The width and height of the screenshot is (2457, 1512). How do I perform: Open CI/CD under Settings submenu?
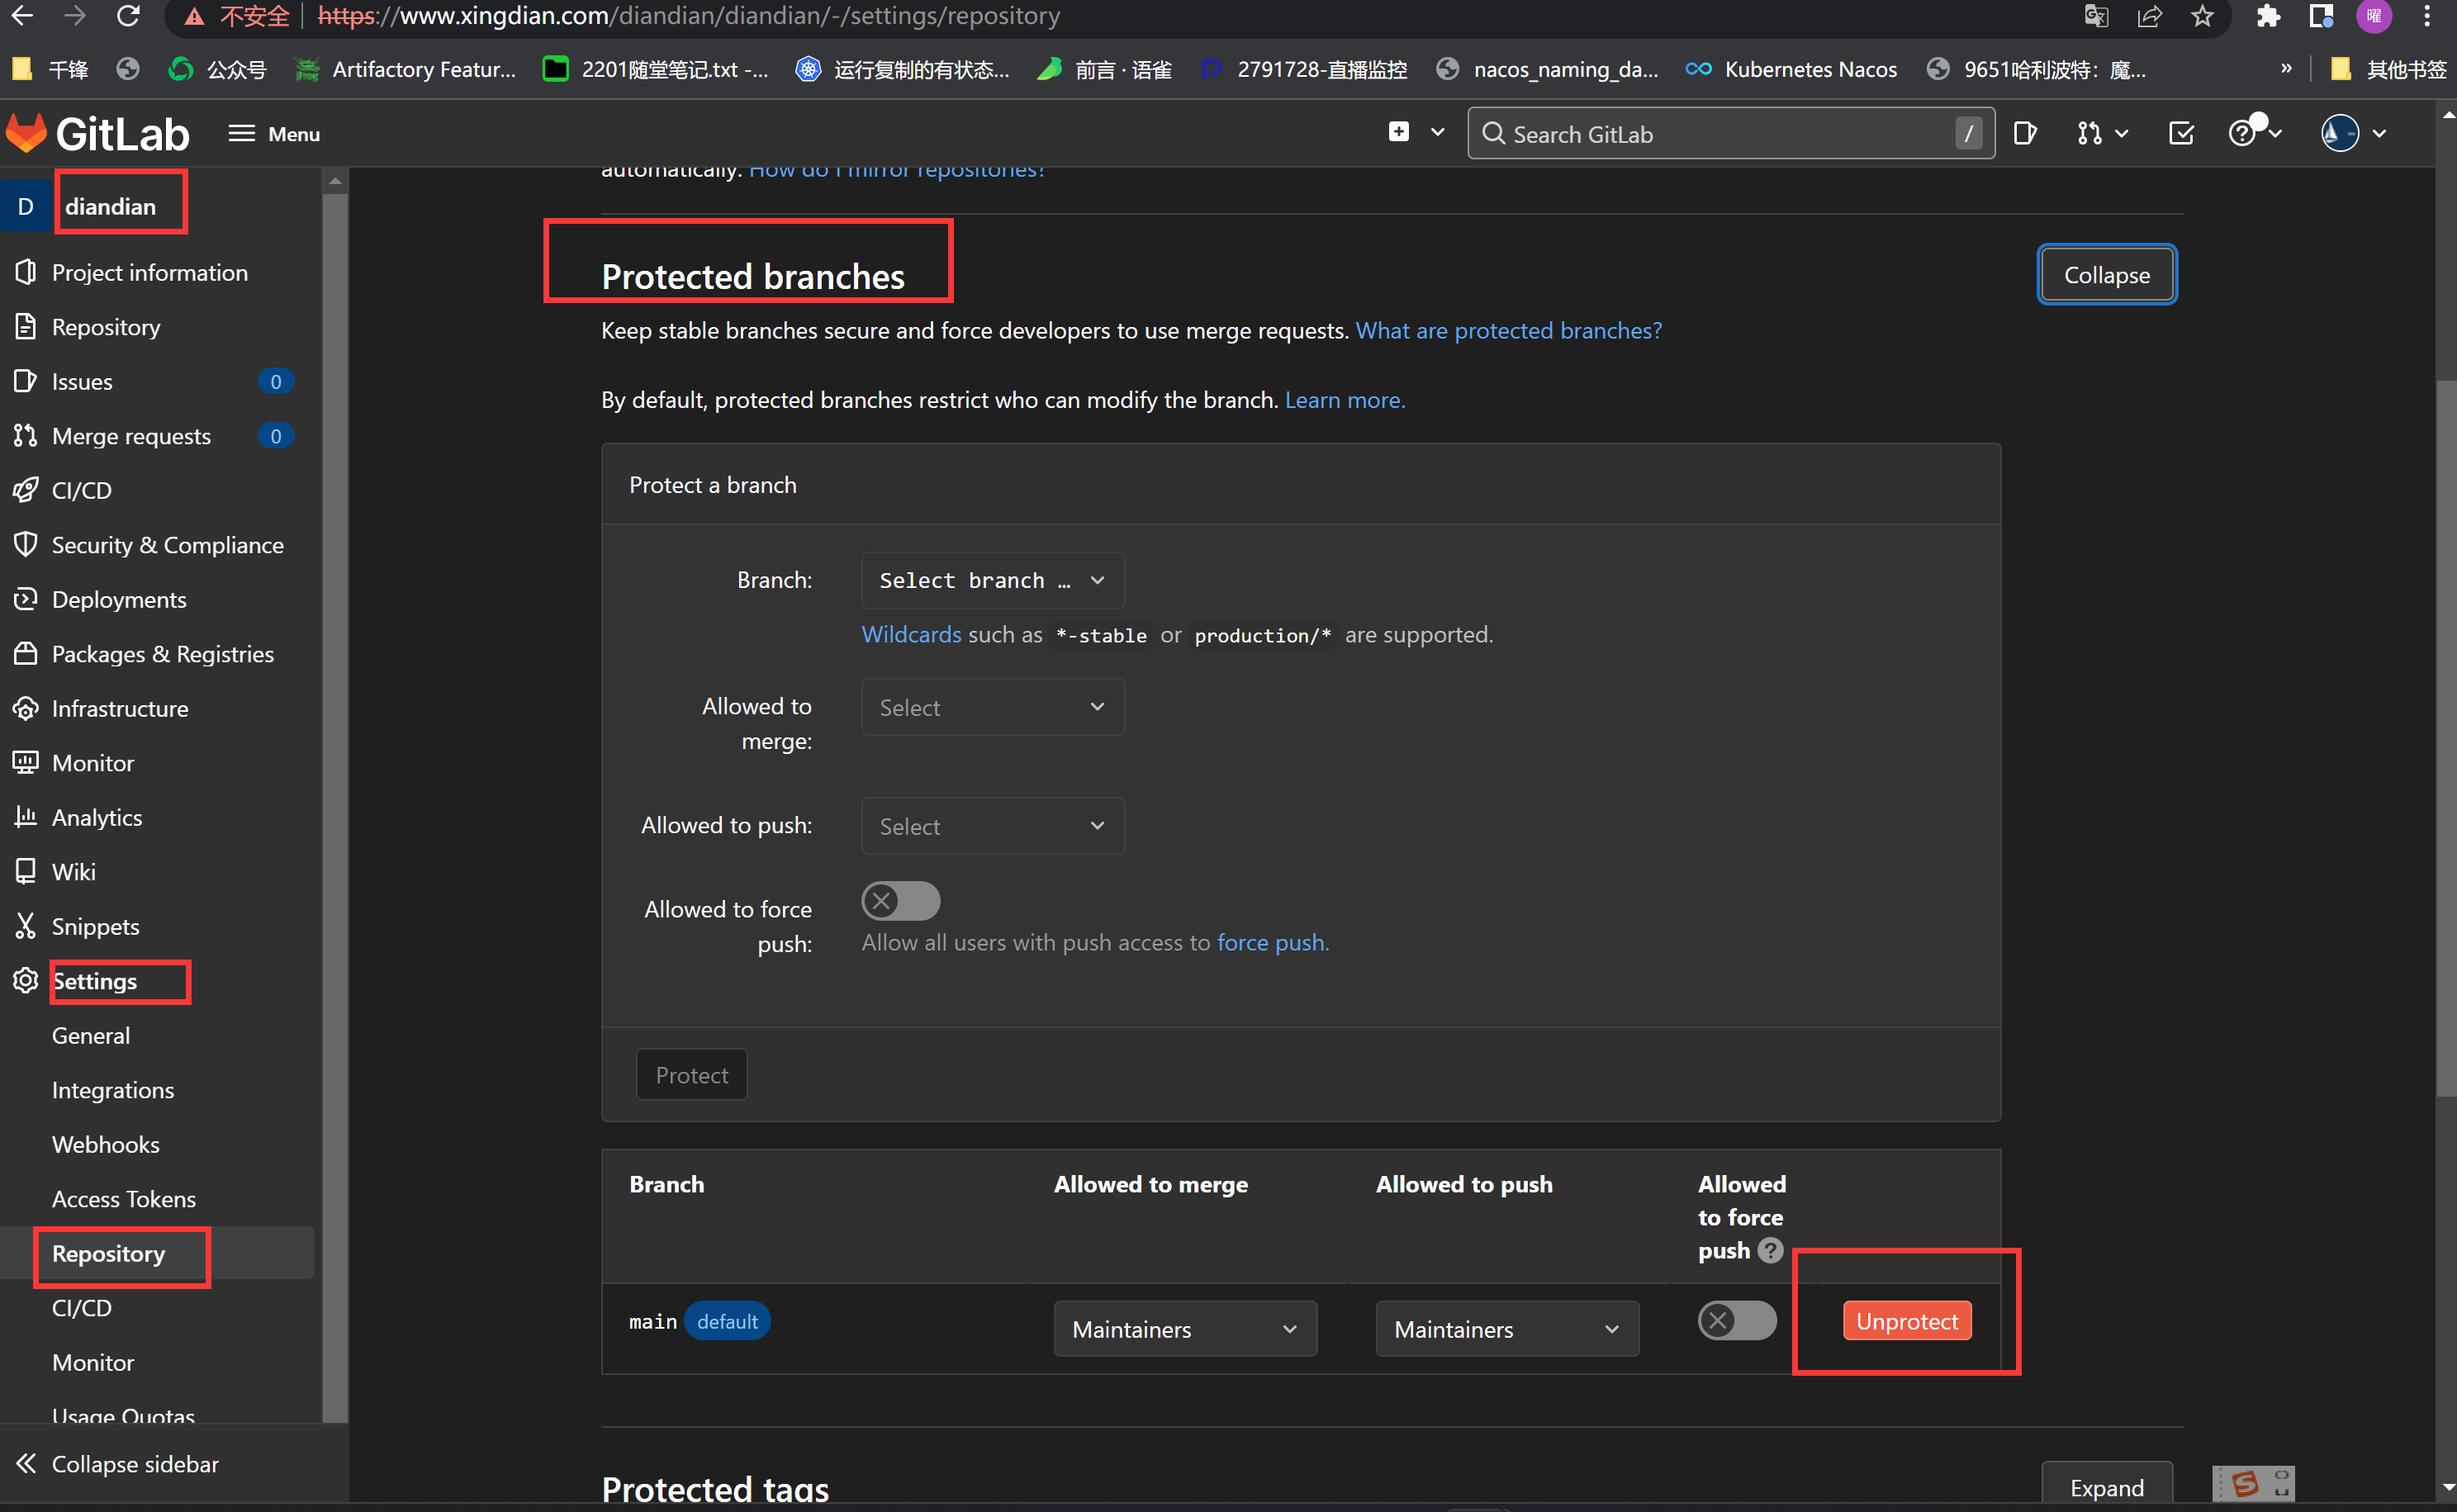pos(82,1308)
